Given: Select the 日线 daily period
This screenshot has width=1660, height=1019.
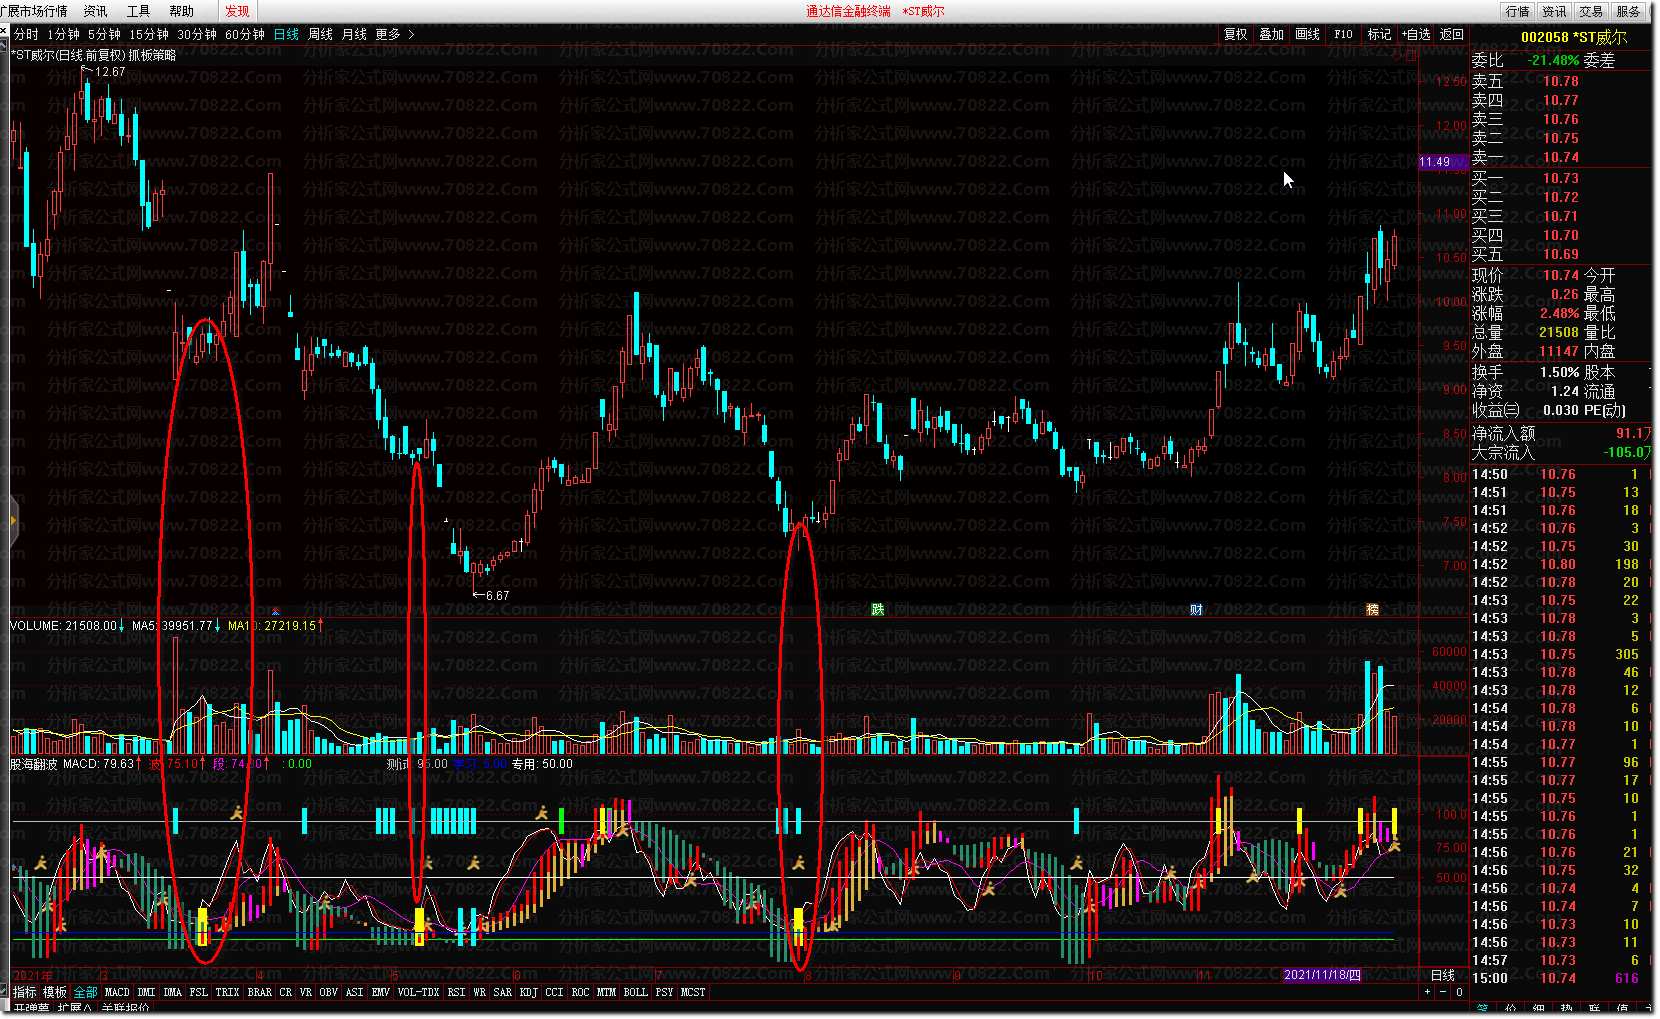Looking at the screenshot, I should [287, 34].
